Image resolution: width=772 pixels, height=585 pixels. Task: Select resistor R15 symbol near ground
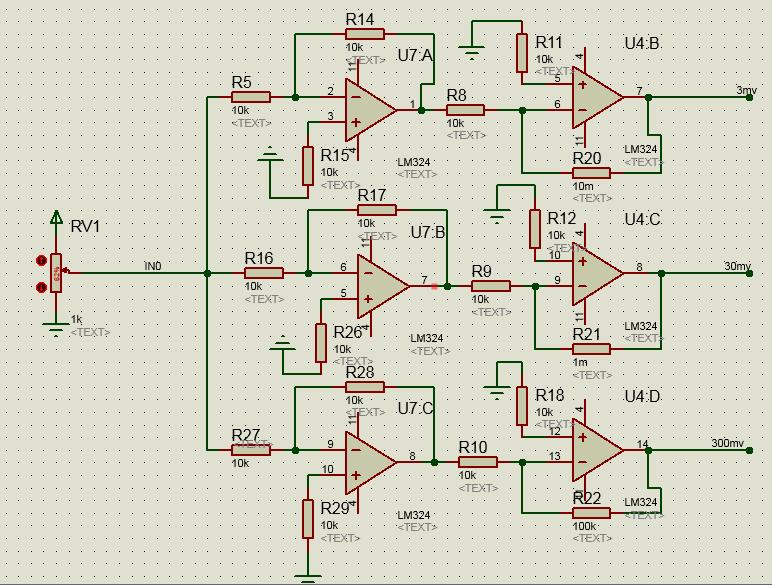[308, 166]
